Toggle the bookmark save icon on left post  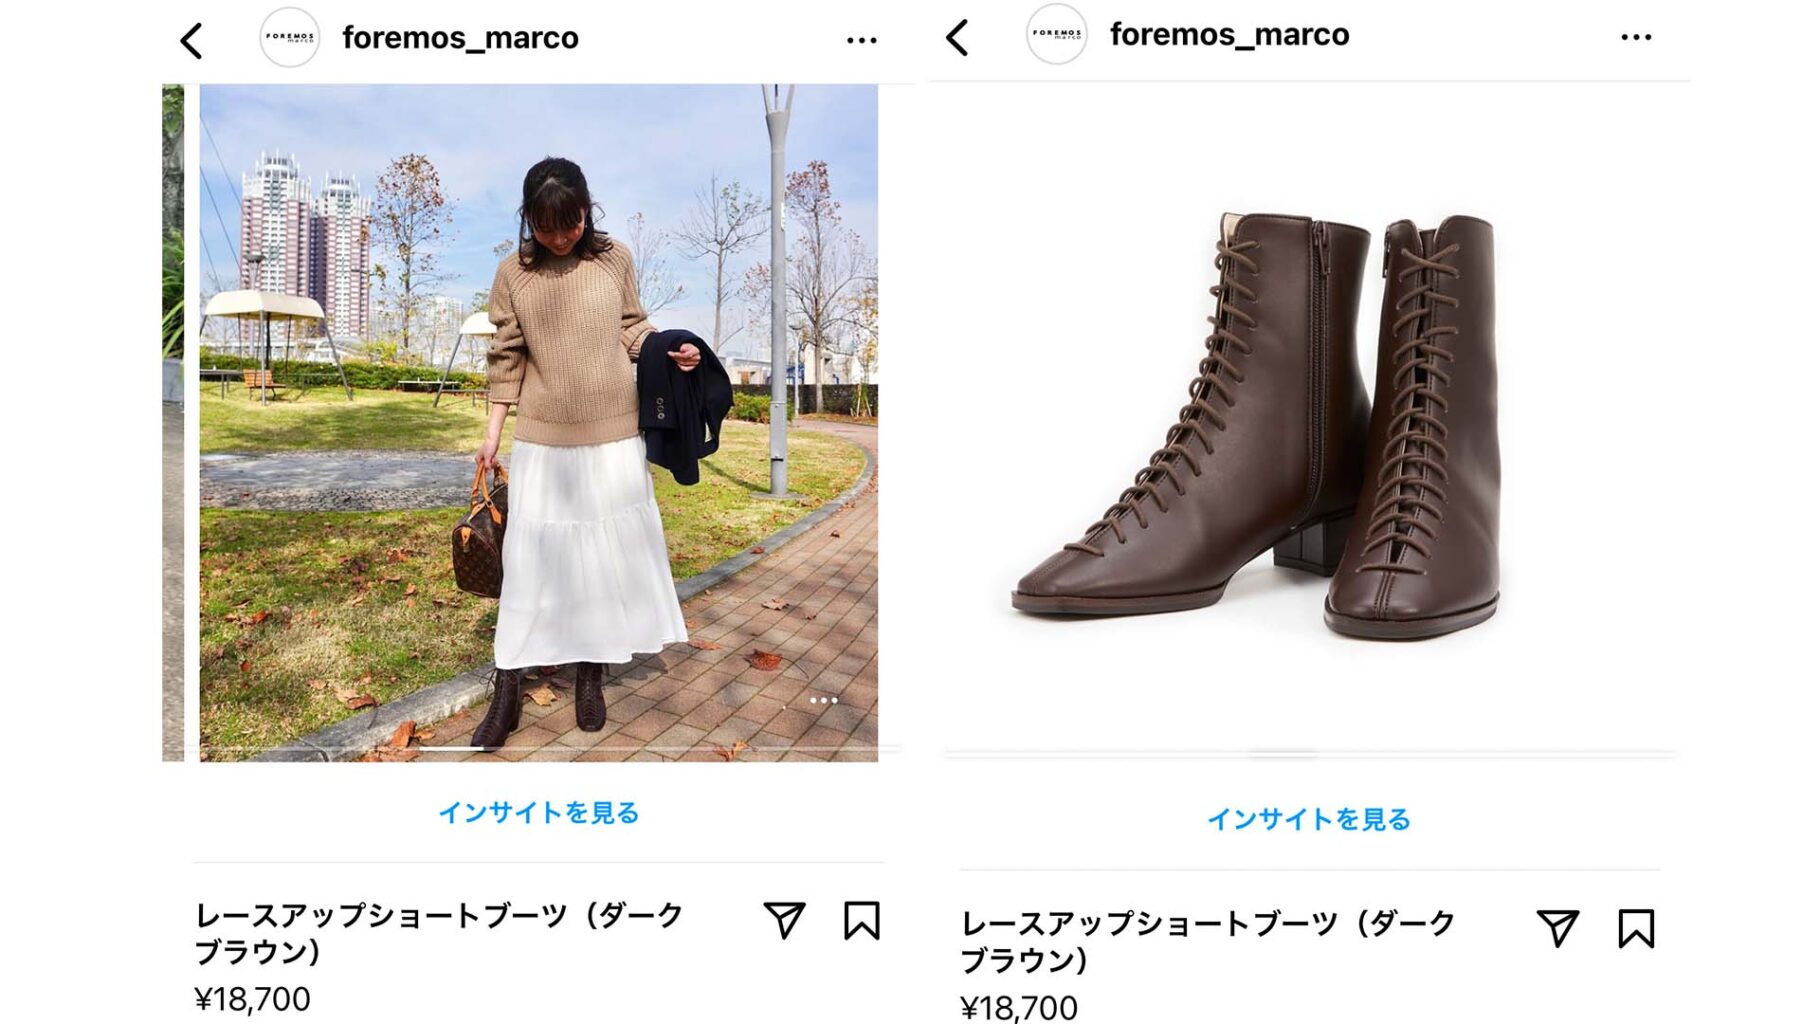[861, 921]
